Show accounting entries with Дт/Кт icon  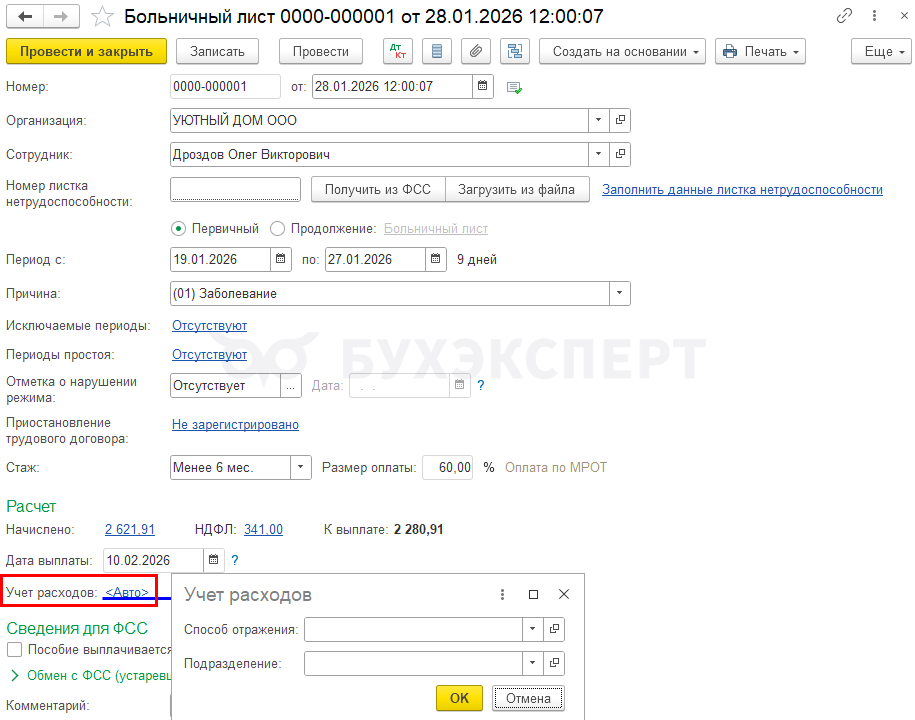[398, 51]
